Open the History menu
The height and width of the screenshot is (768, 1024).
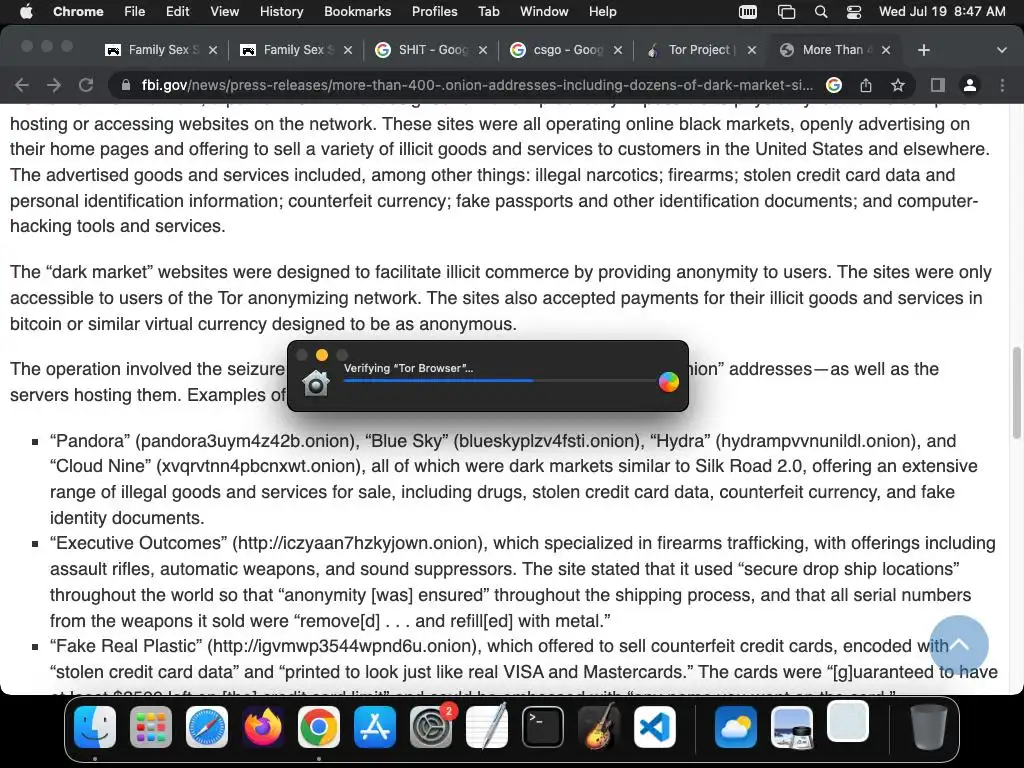(x=281, y=11)
